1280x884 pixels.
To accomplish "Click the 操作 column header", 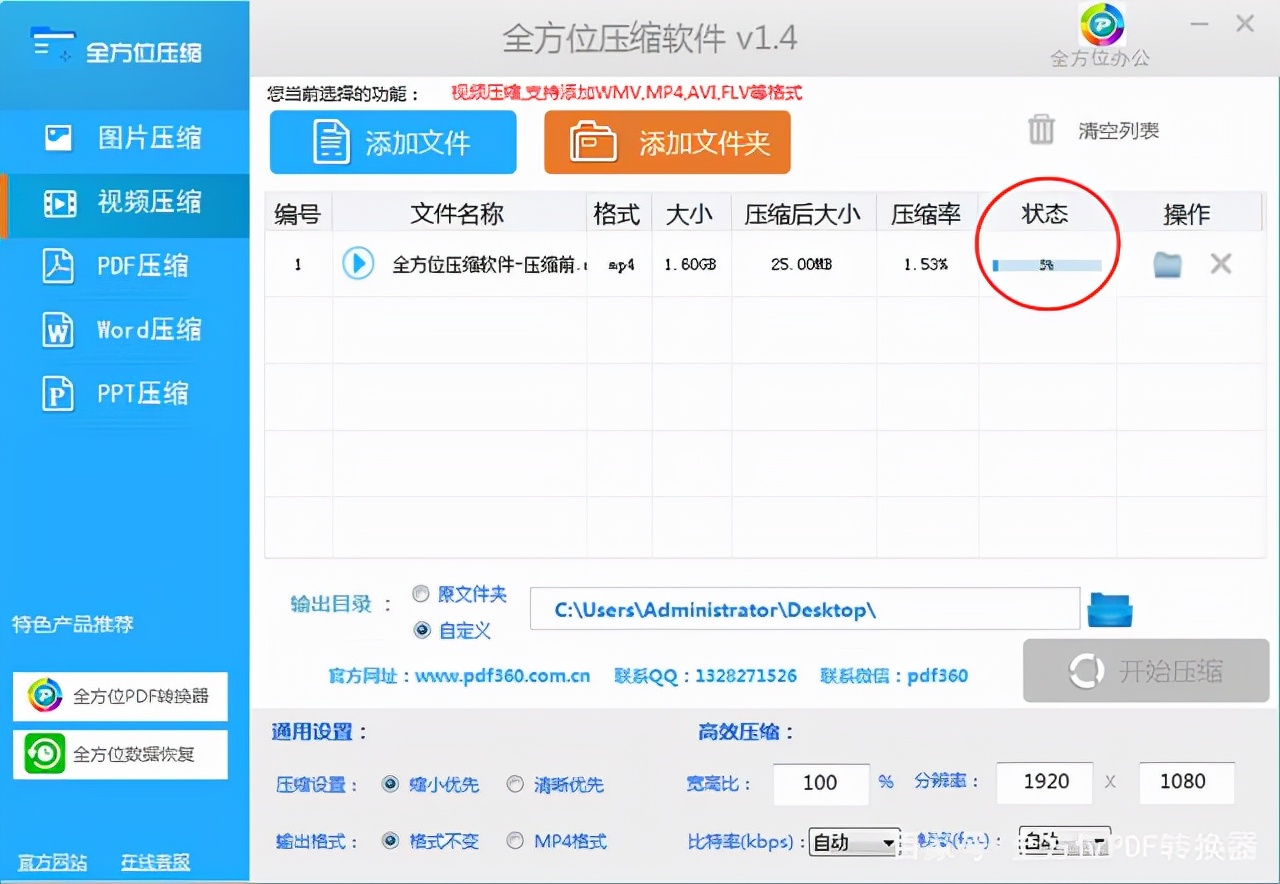I will coord(1188,213).
